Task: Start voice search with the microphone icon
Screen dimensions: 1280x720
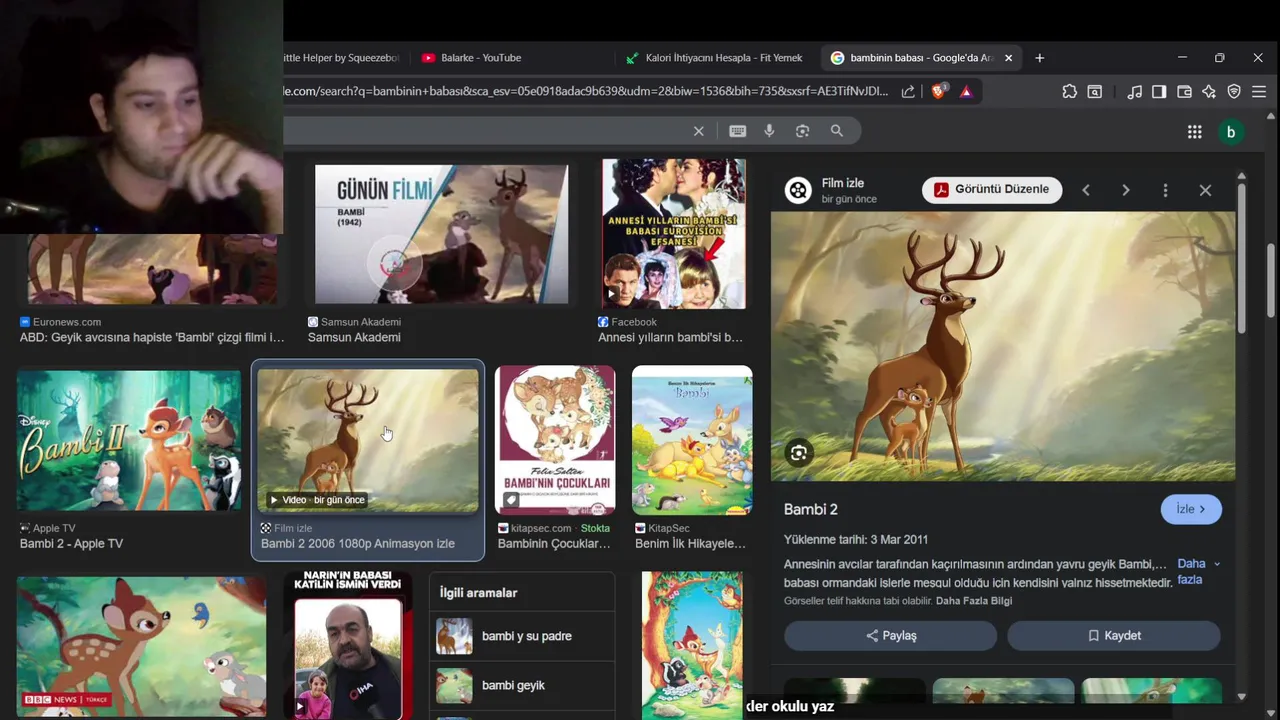Action: click(769, 131)
